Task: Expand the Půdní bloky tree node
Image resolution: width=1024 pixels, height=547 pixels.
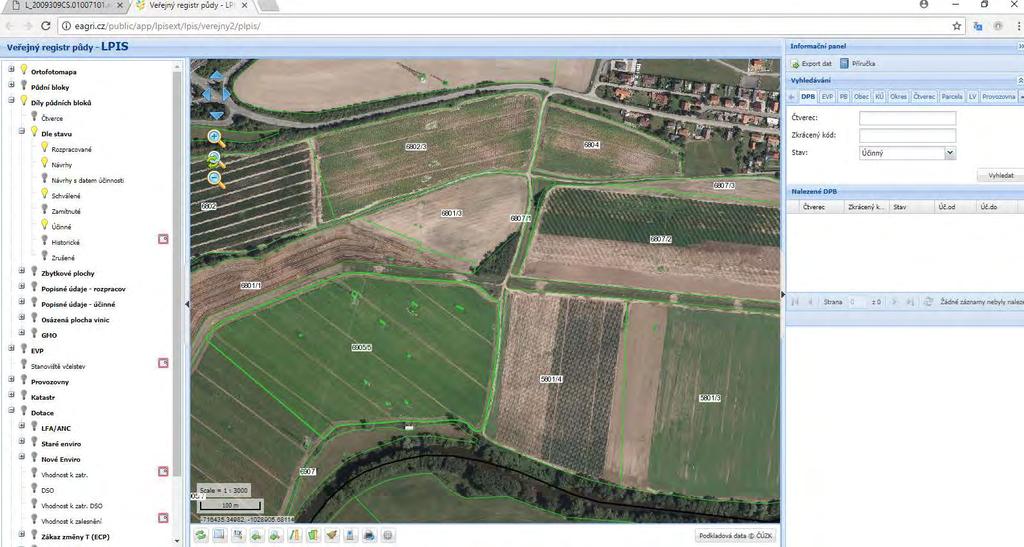Action: tap(11, 85)
